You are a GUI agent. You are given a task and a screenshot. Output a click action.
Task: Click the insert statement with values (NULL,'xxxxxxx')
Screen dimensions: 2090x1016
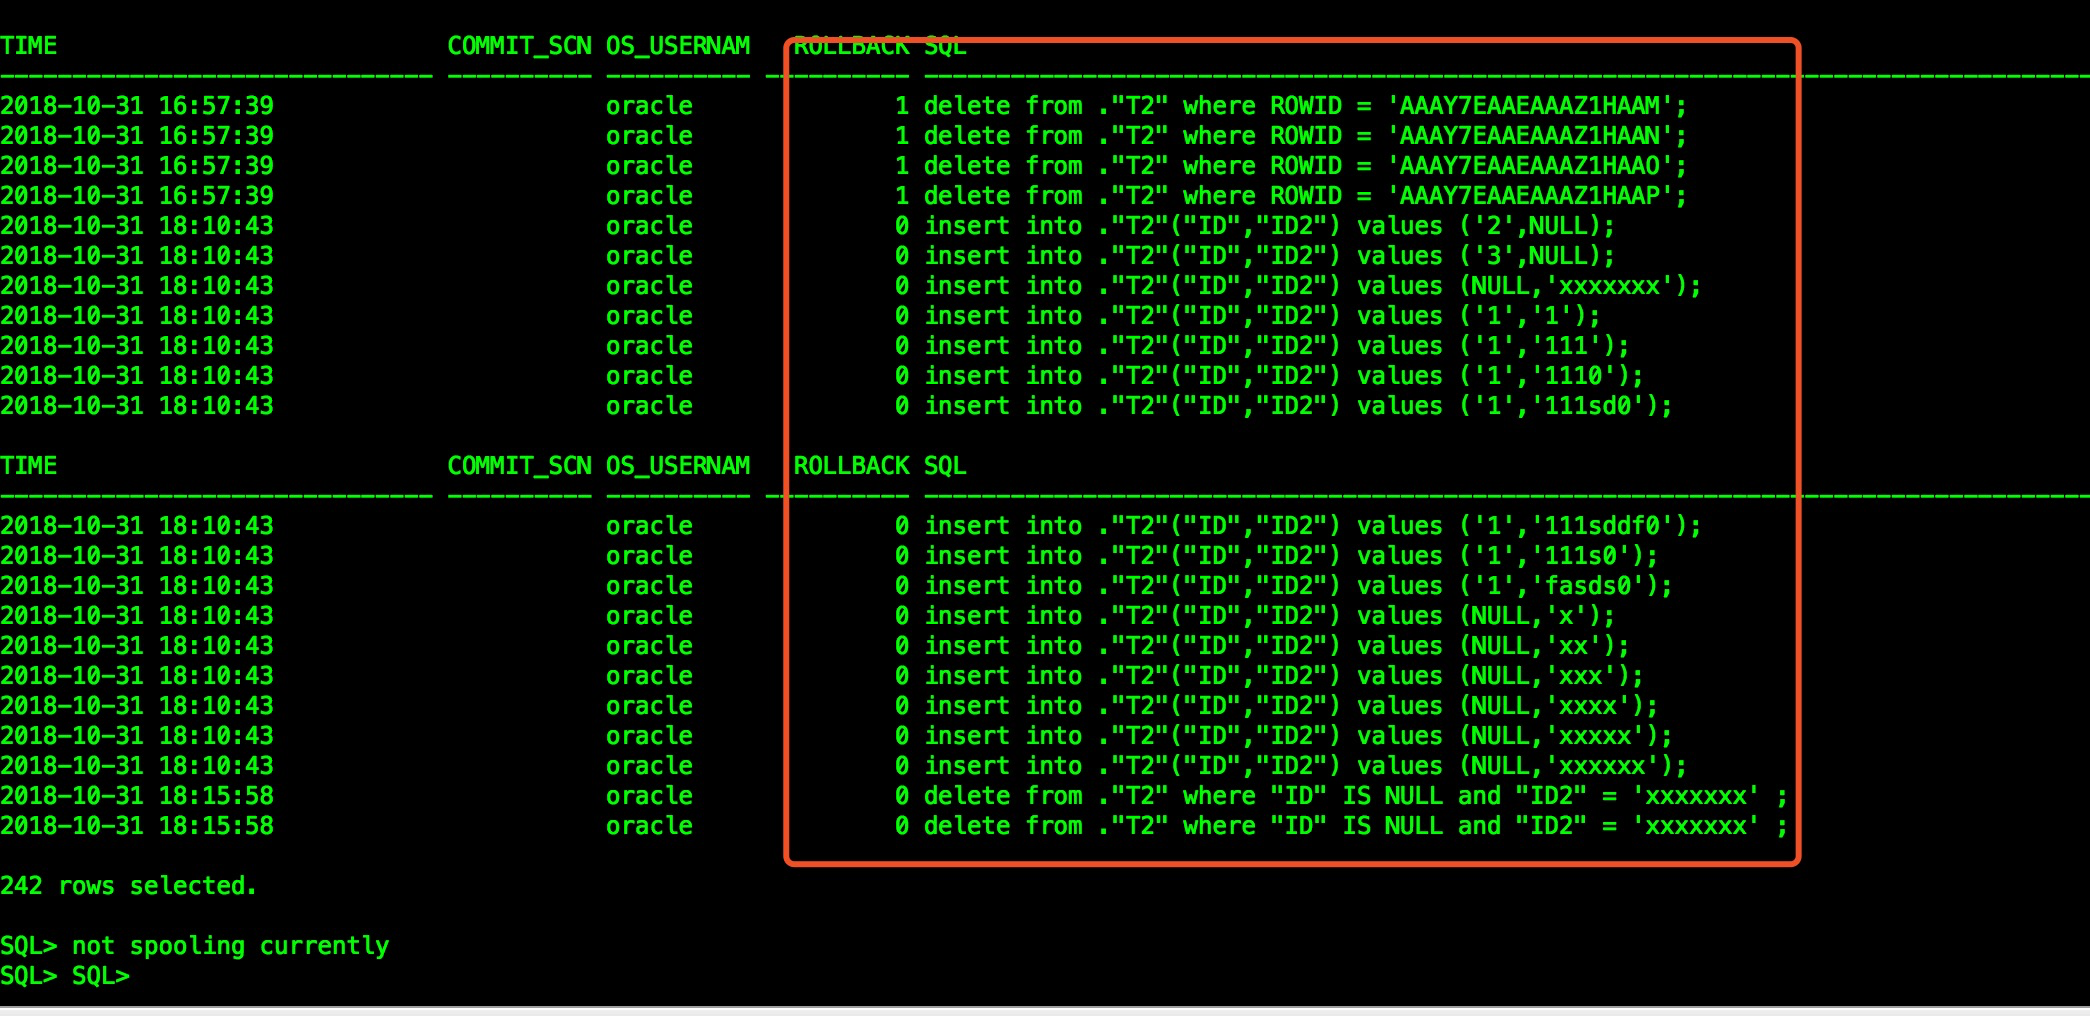(1312, 286)
